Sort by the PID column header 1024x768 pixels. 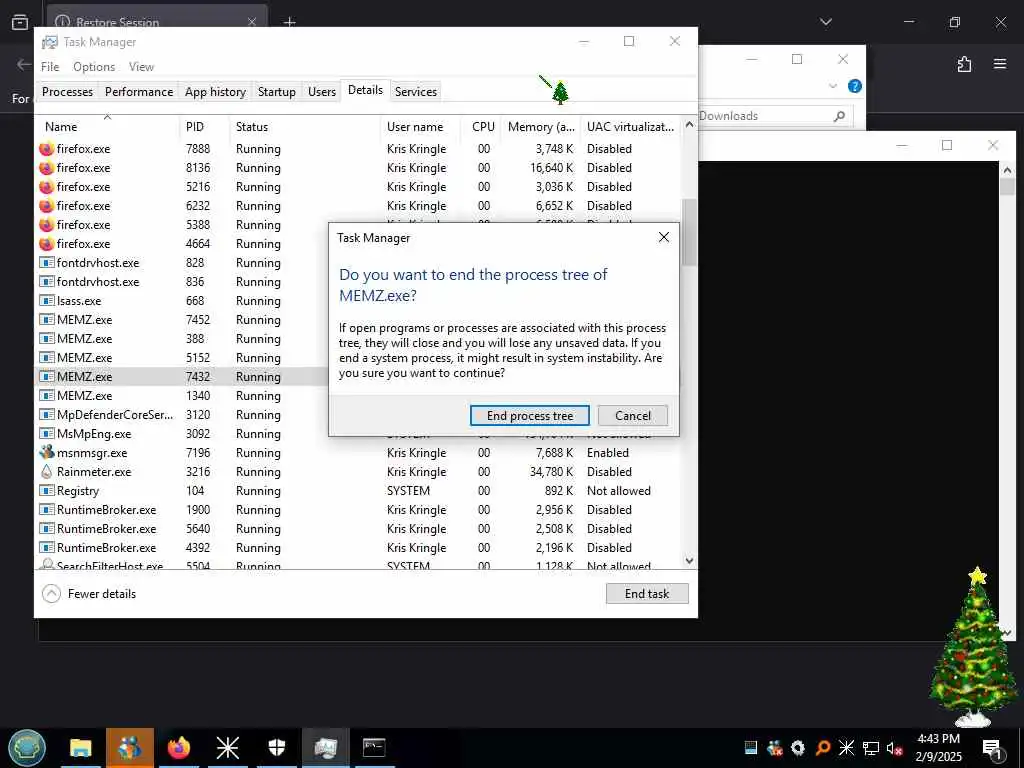click(204, 127)
